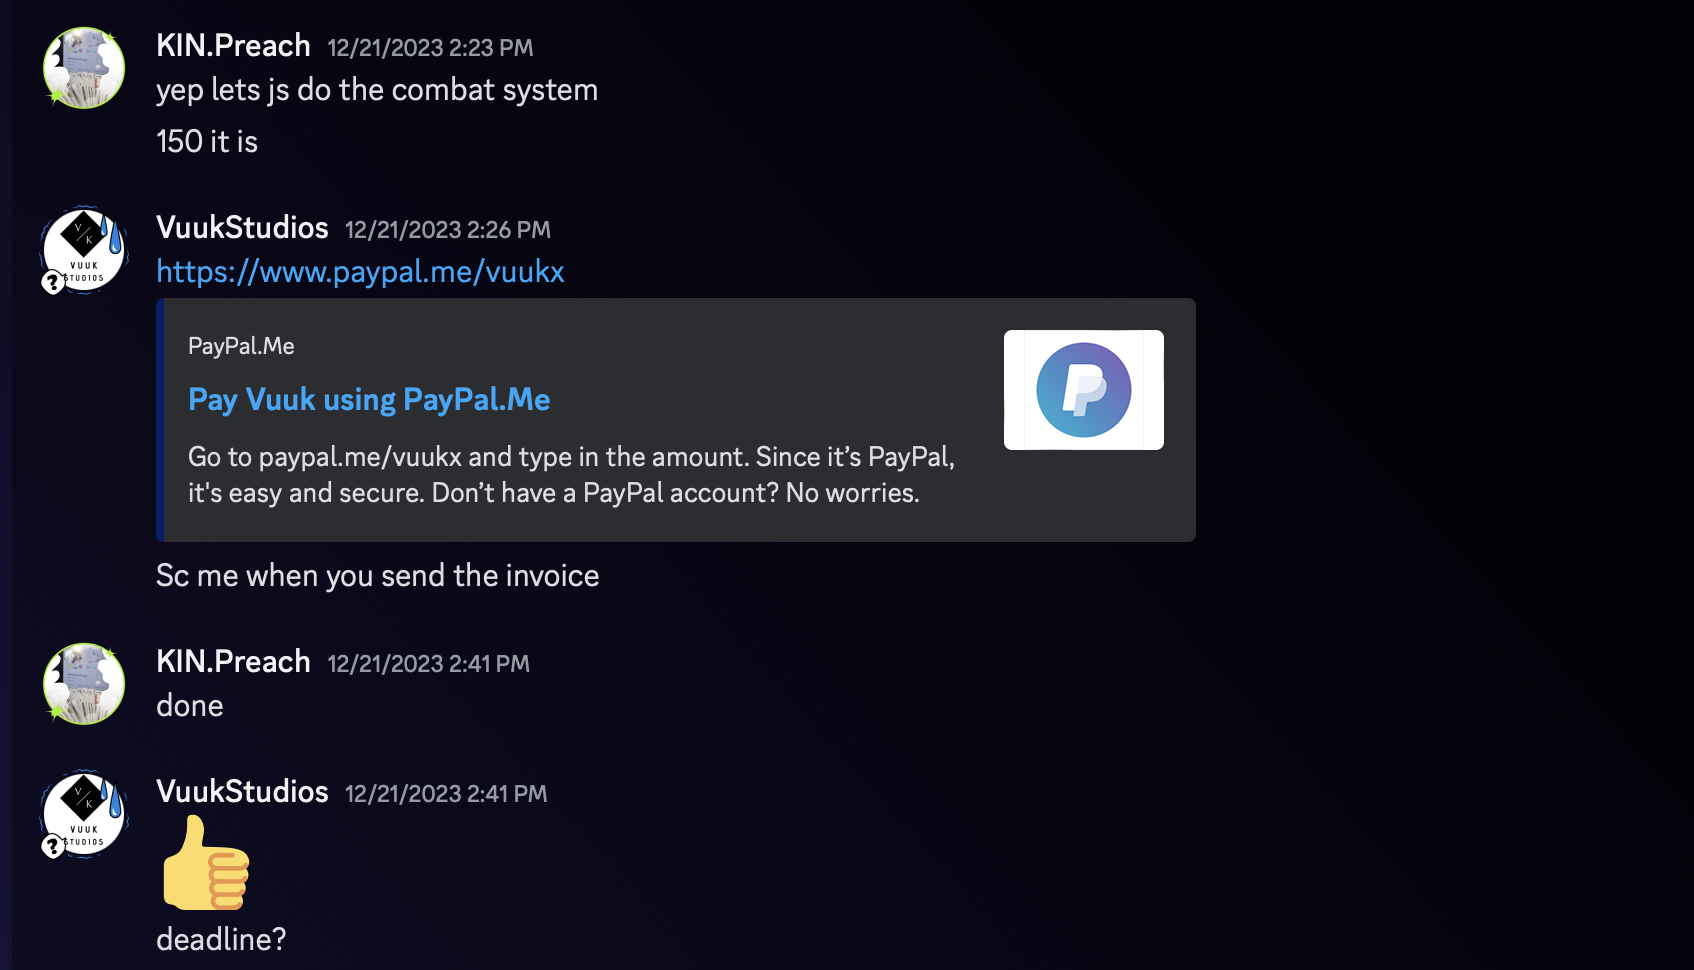Viewport: 1694px width, 970px height.
Task: Follow the "Pay Vuuk using PayPal.Me" embed title
Action: coord(369,400)
